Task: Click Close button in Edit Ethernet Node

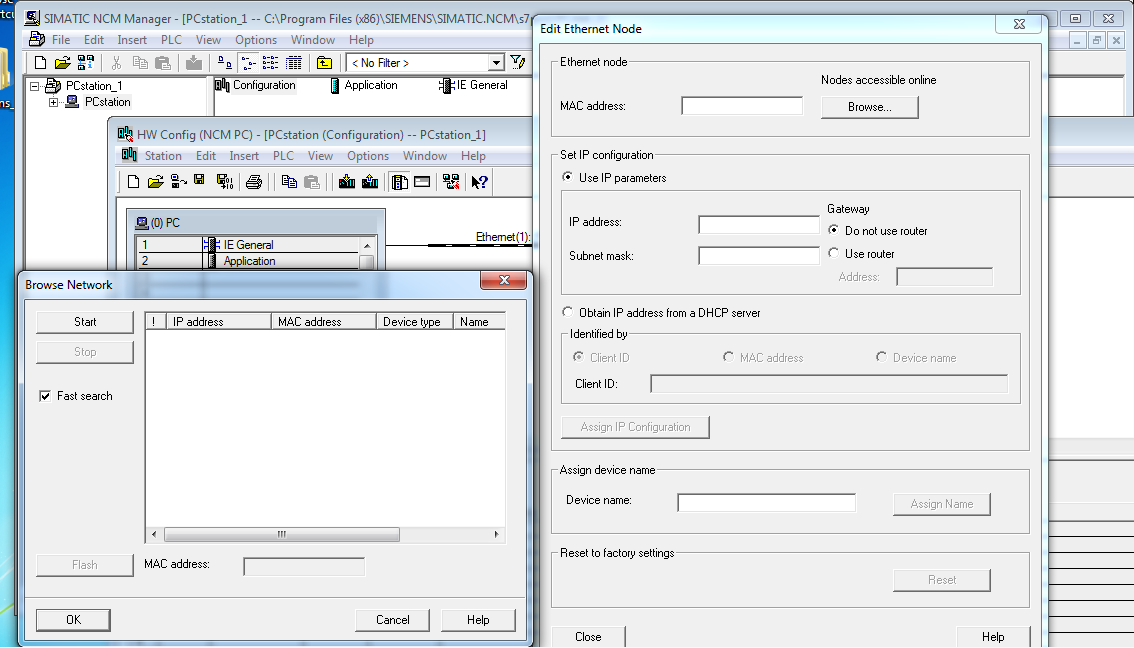Action: pyautogui.click(x=588, y=636)
